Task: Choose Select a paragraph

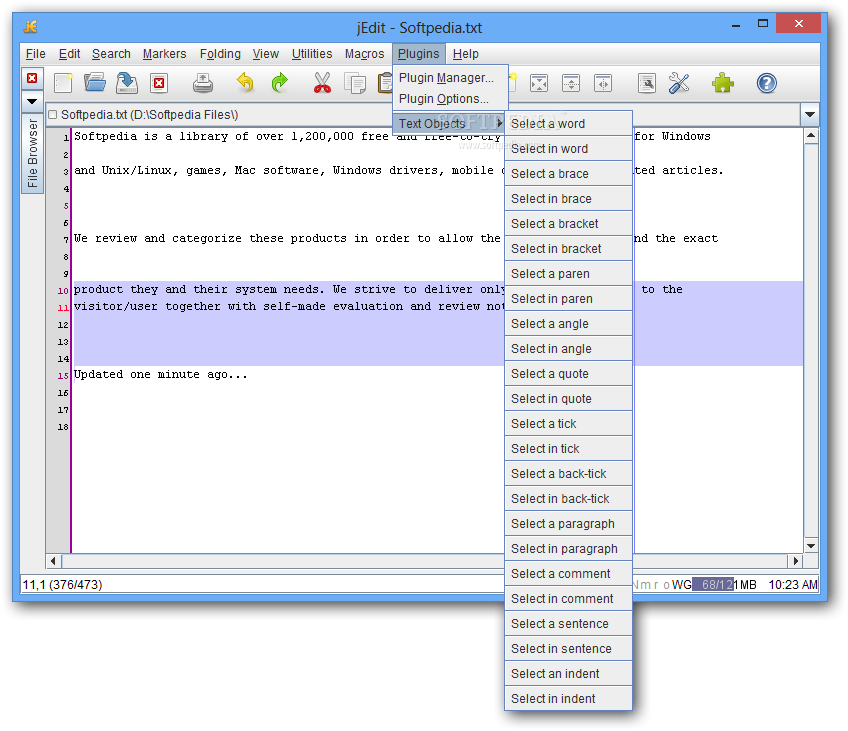Action: (x=568, y=524)
